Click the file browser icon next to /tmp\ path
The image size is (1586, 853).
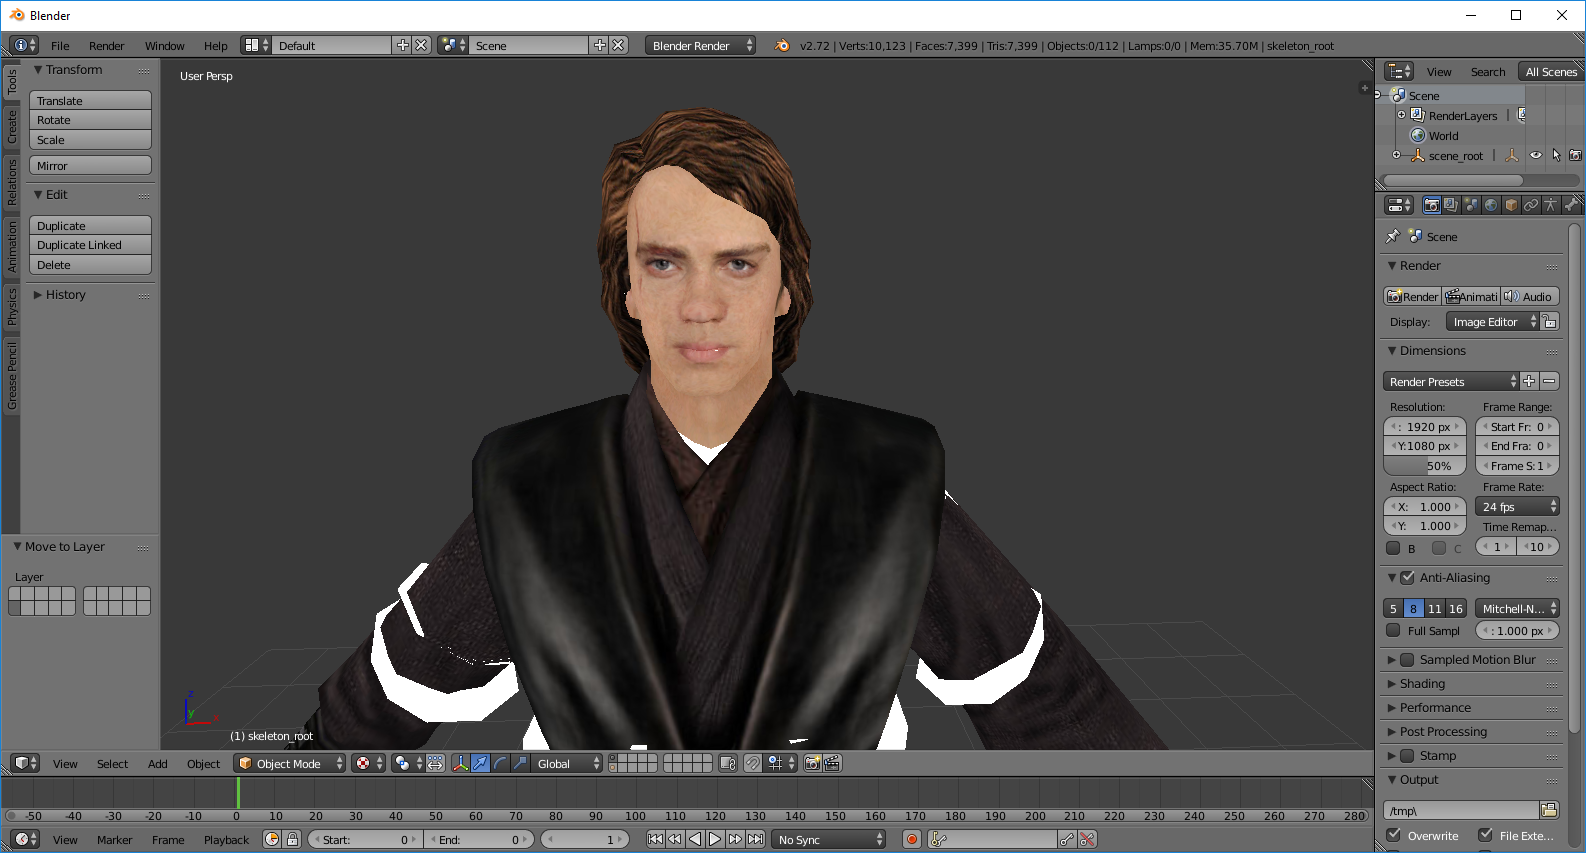1549,810
